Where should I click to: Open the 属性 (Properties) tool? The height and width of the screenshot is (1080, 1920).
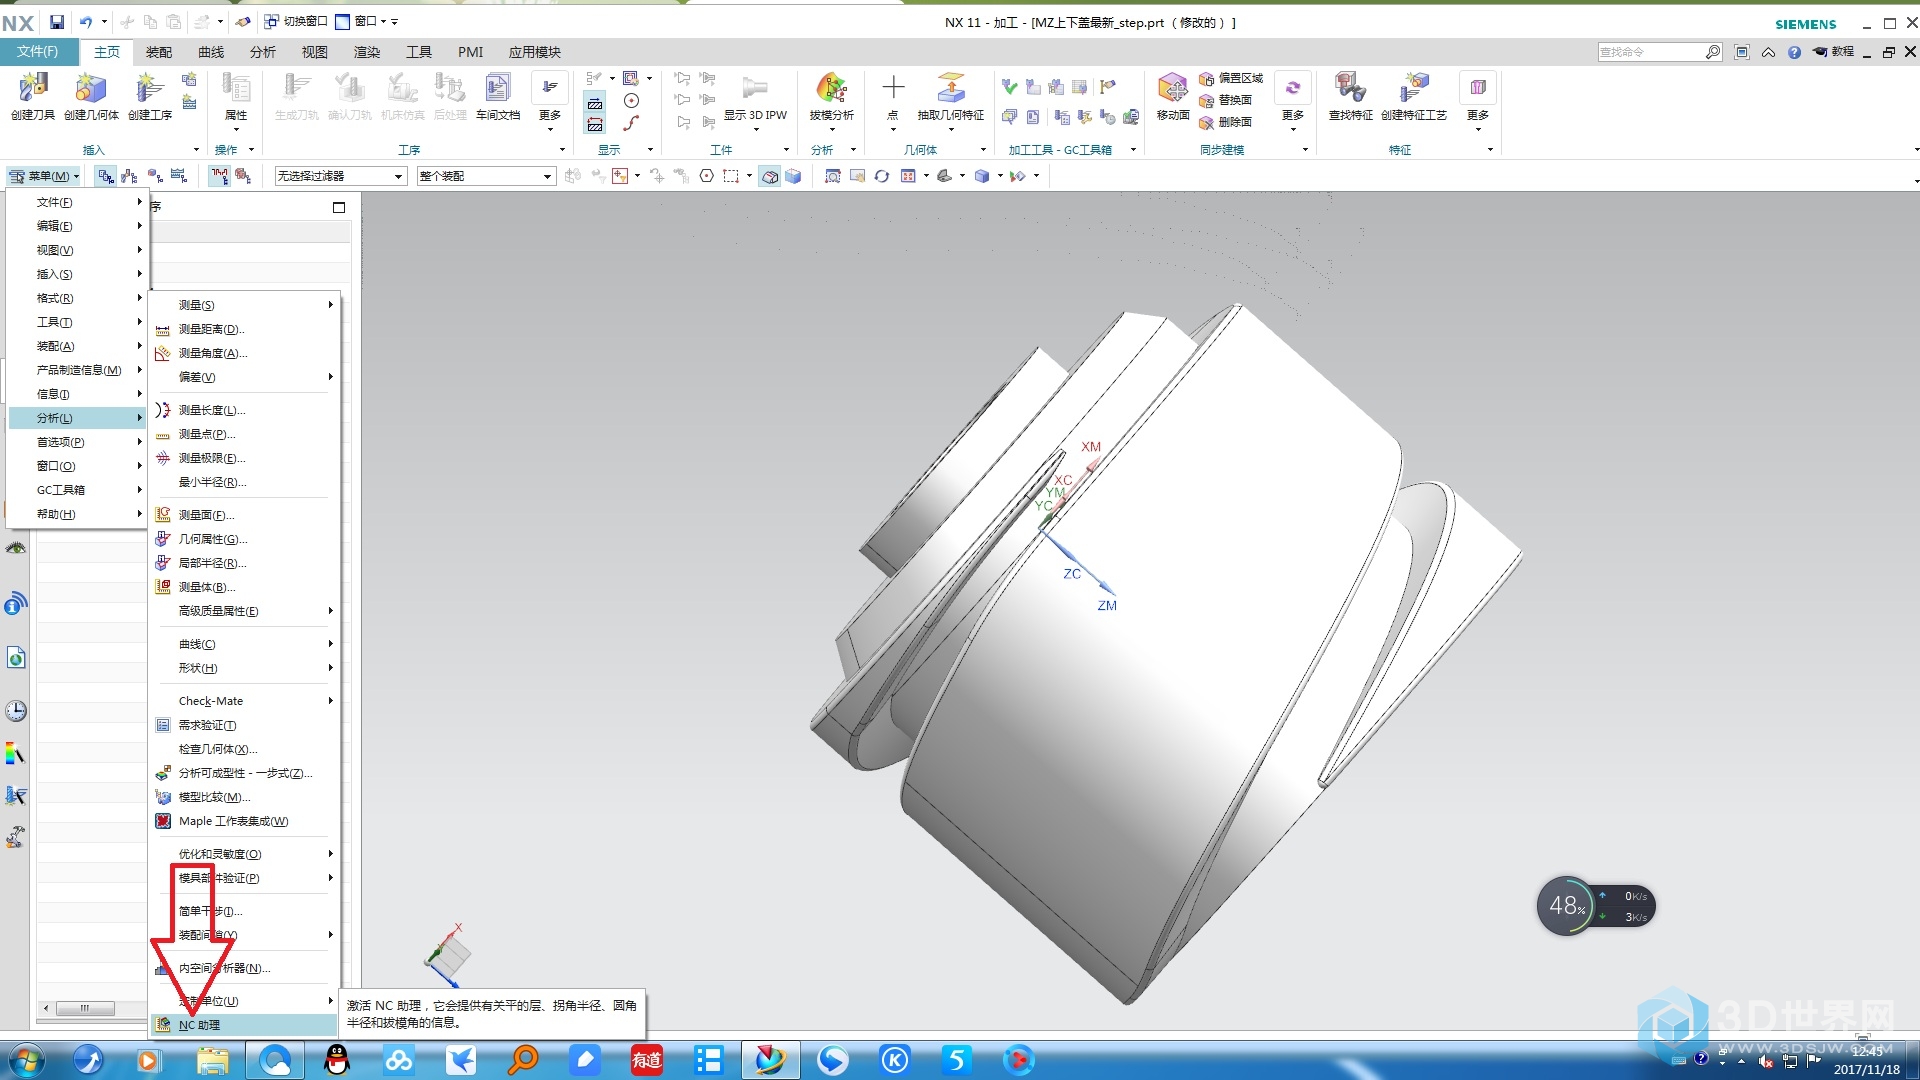coord(236,97)
